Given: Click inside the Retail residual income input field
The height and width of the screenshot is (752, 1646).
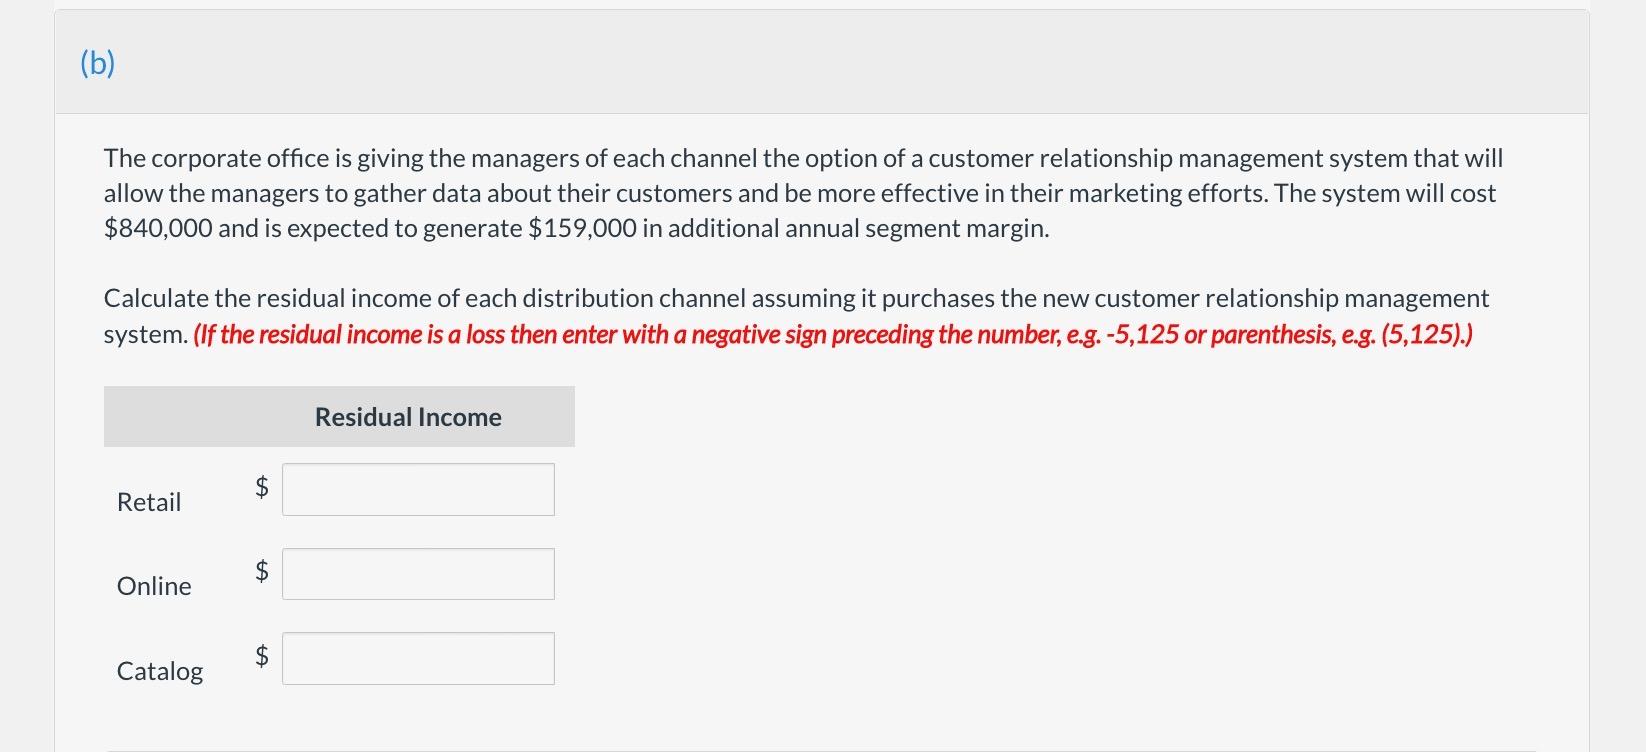Looking at the screenshot, I should pyautogui.click(x=417, y=489).
